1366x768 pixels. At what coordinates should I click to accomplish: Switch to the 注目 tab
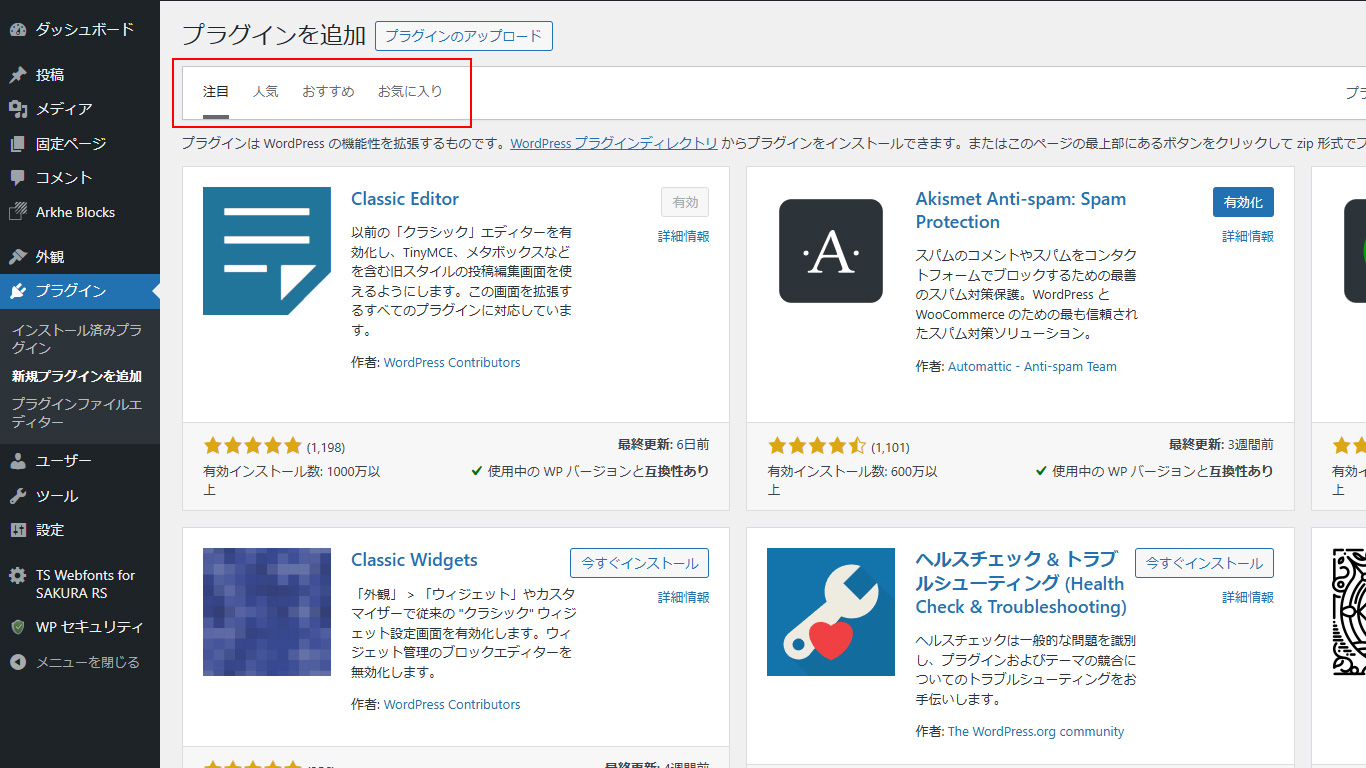tap(216, 91)
